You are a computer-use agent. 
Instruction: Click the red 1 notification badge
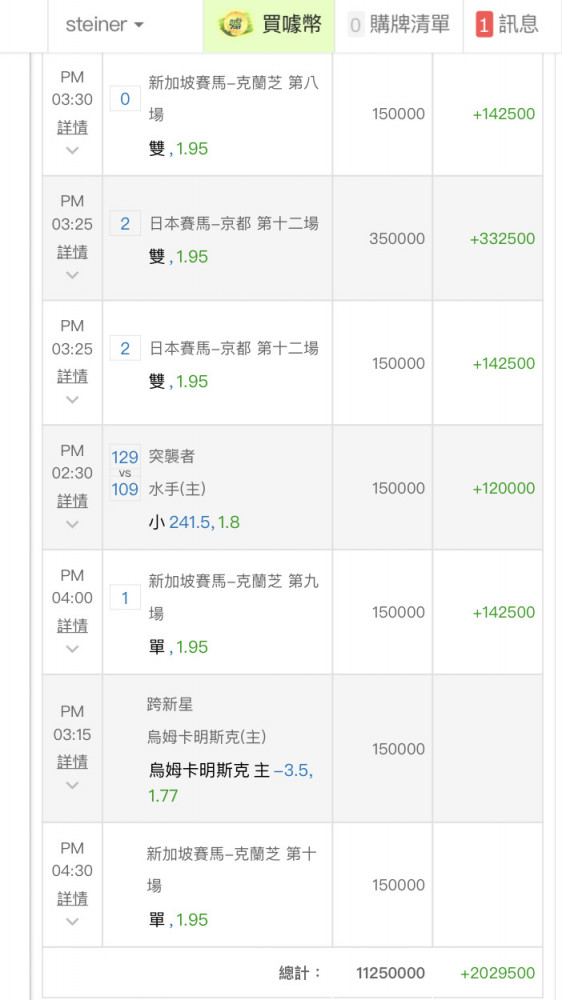[x=485, y=26]
